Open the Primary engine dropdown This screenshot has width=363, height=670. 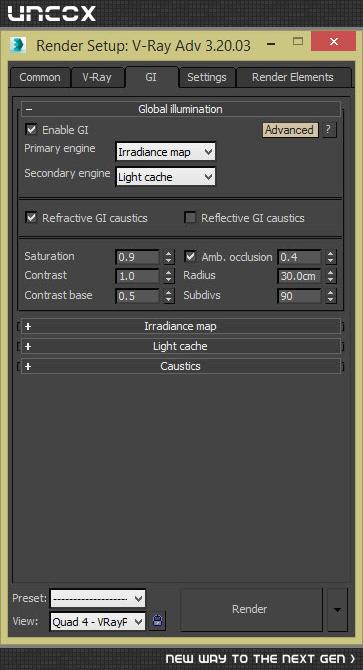[166, 152]
